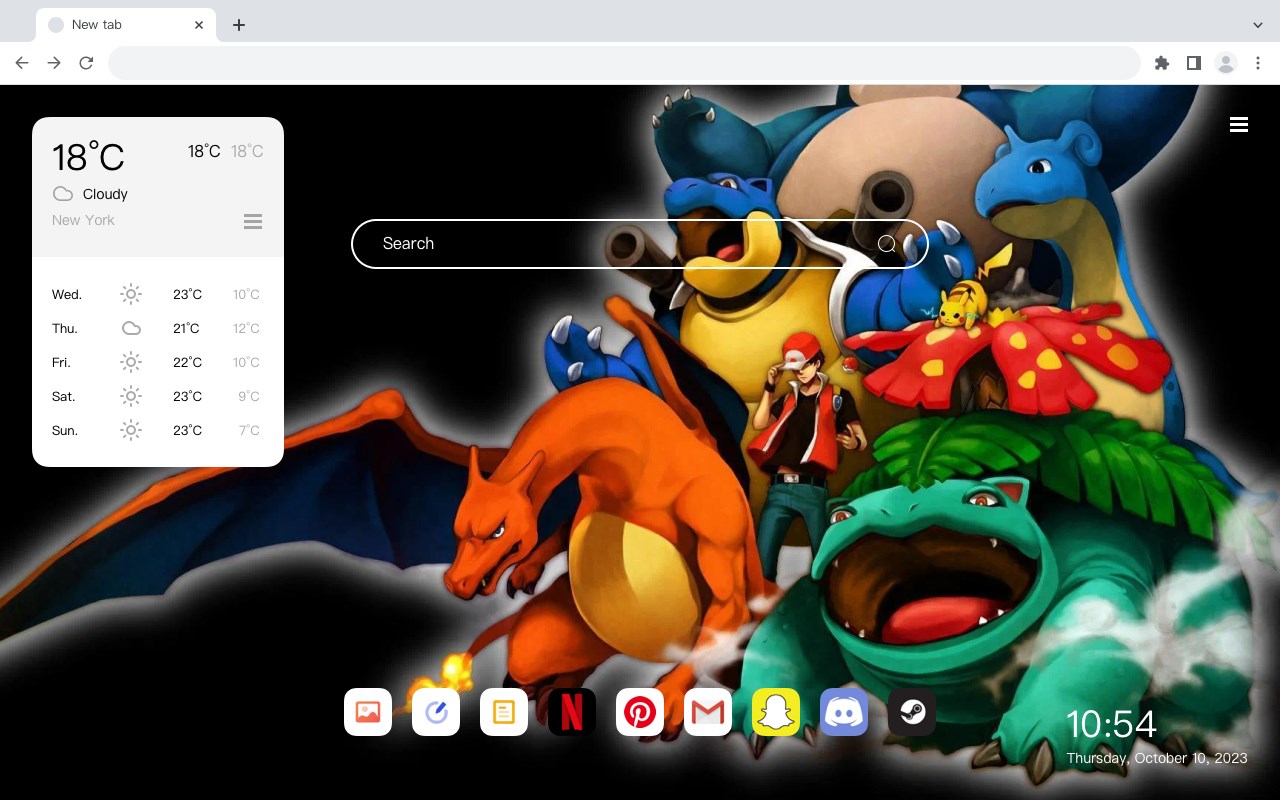Image resolution: width=1280 pixels, height=800 pixels.
Task: Open the Chrome profile avatar
Action: [x=1226, y=63]
